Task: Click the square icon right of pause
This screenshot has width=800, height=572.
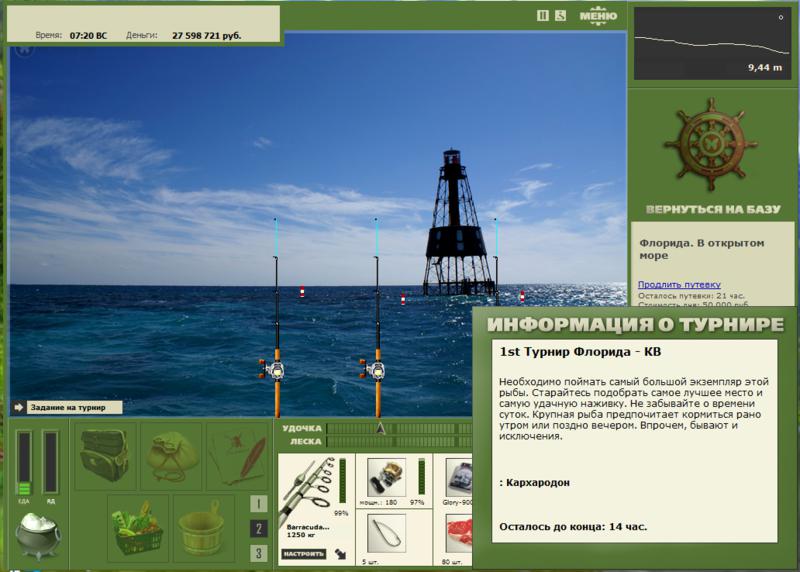Action: tap(560, 16)
